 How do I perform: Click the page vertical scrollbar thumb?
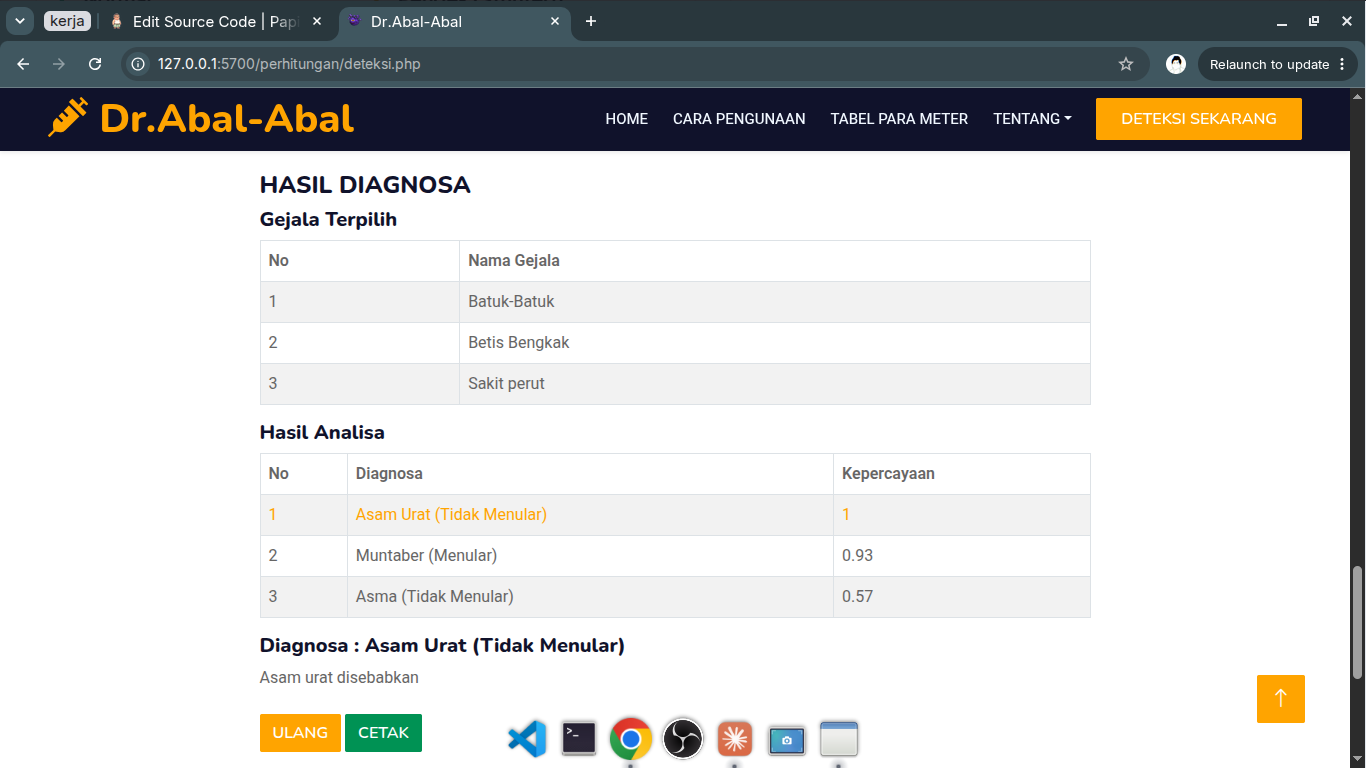(1357, 622)
